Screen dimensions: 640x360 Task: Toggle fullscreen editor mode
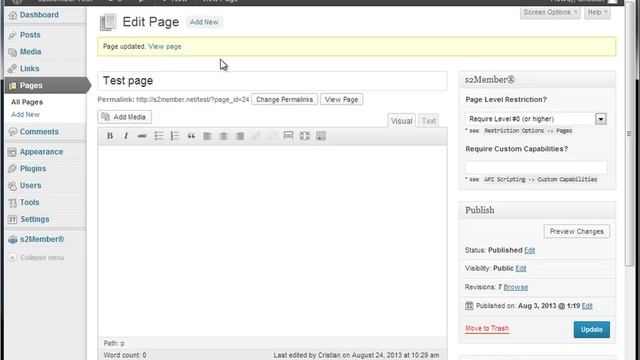pyautogui.click(x=304, y=136)
